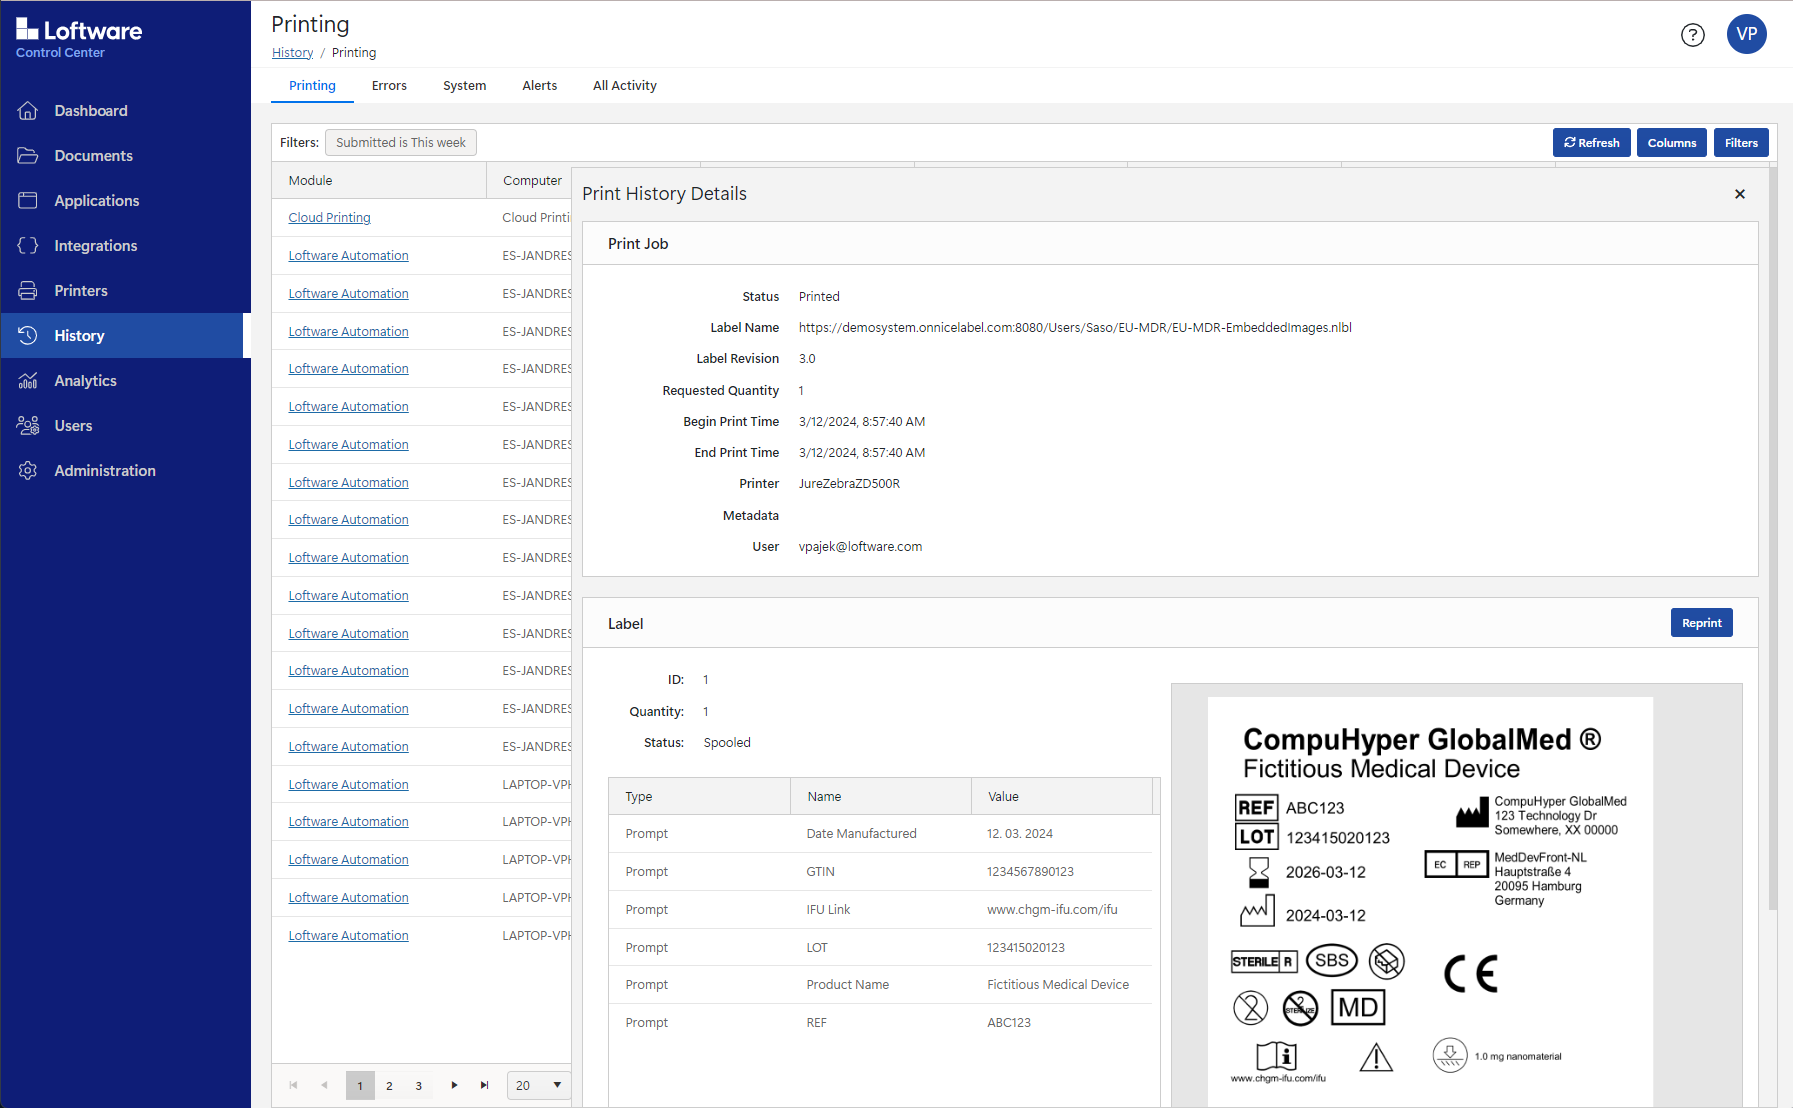1793x1108 pixels.
Task: Click the help question mark icon
Action: coord(1692,35)
